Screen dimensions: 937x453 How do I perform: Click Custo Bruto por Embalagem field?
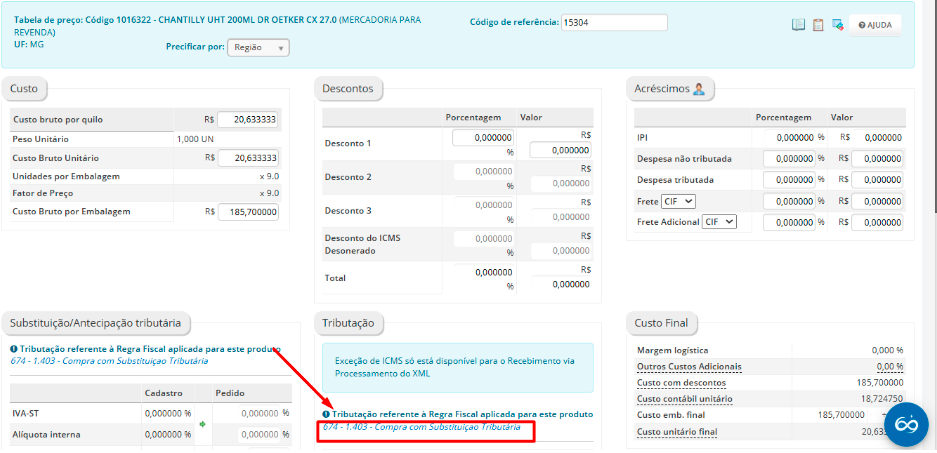[247, 212]
